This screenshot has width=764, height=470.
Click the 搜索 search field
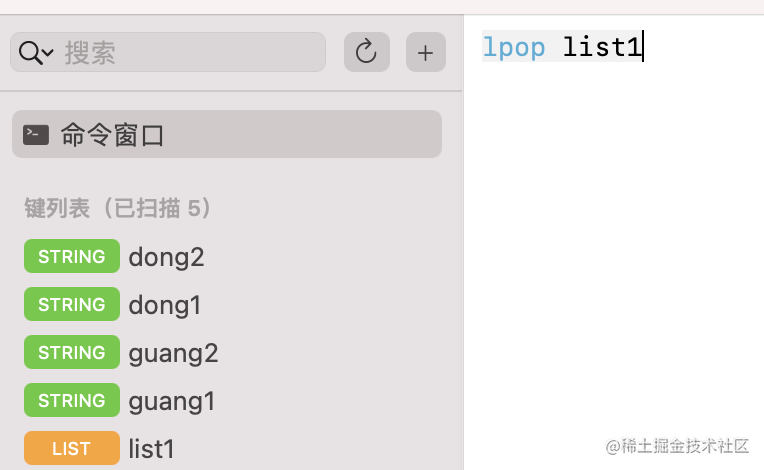click(168, 52)
